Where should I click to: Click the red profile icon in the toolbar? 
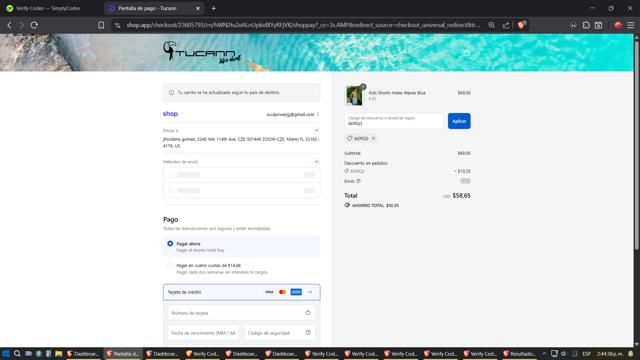618,25
